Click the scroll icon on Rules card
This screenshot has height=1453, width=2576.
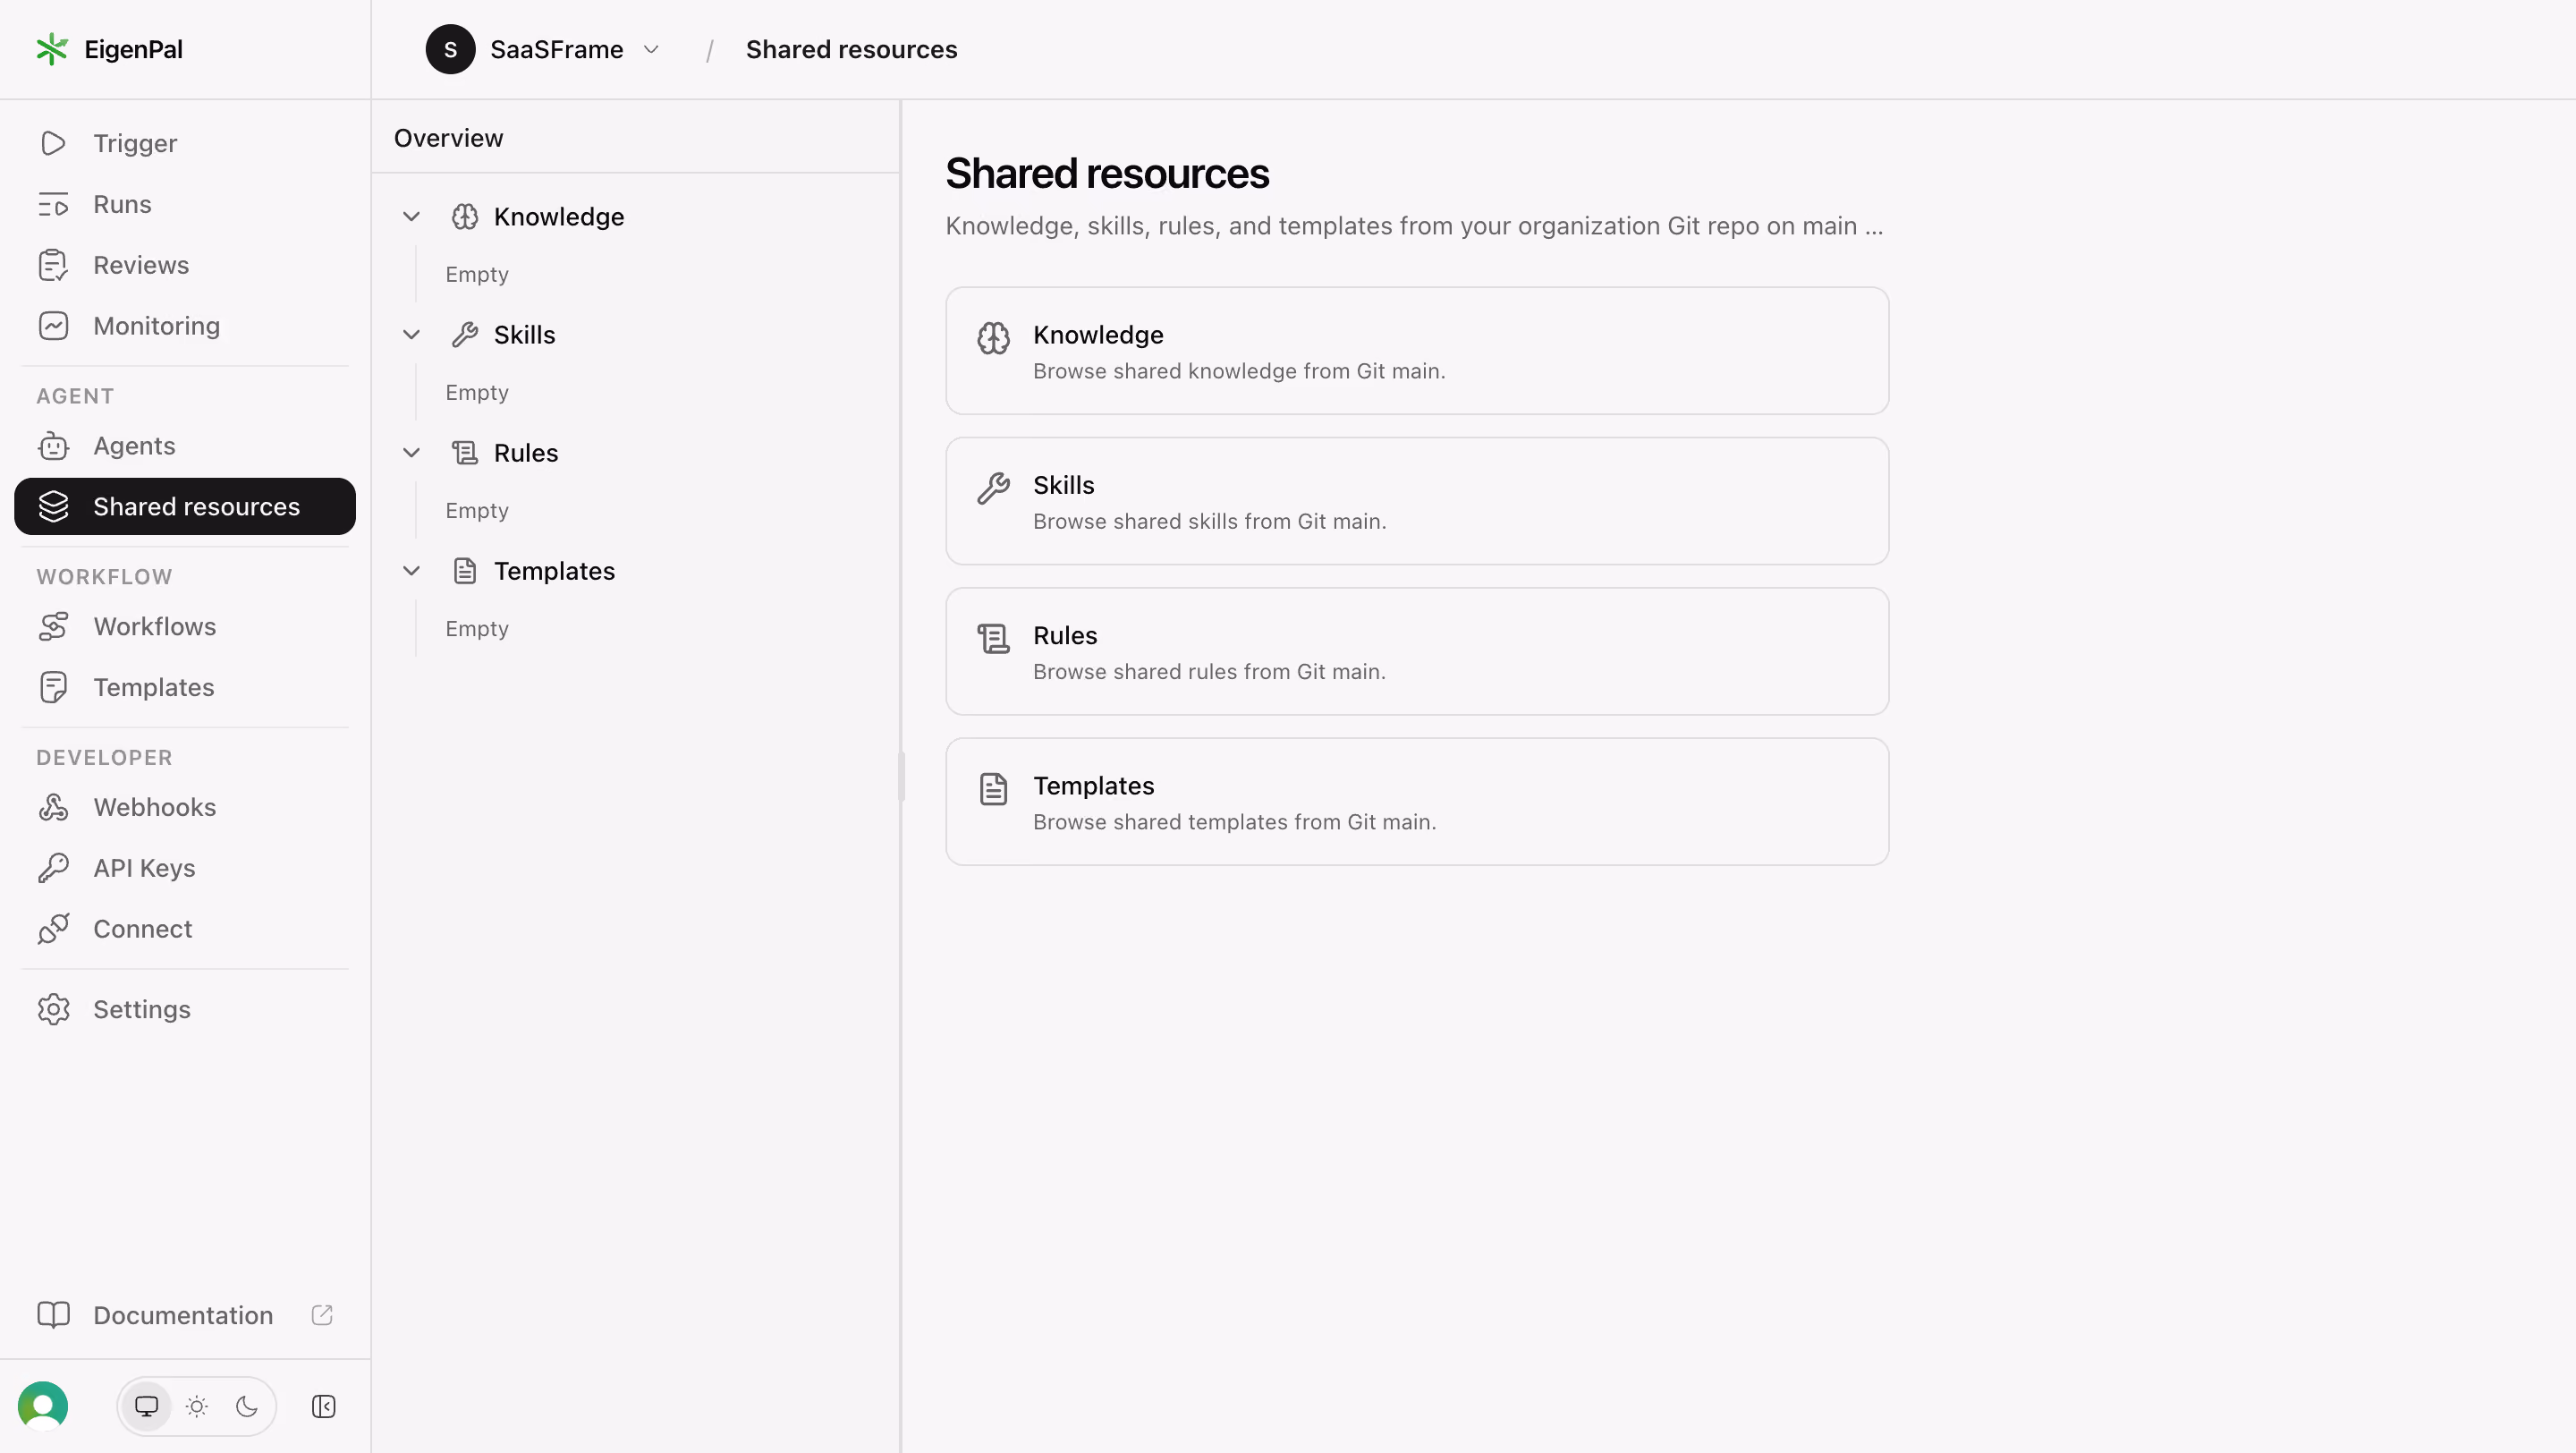pyautogui.click(x=993, y=639)
